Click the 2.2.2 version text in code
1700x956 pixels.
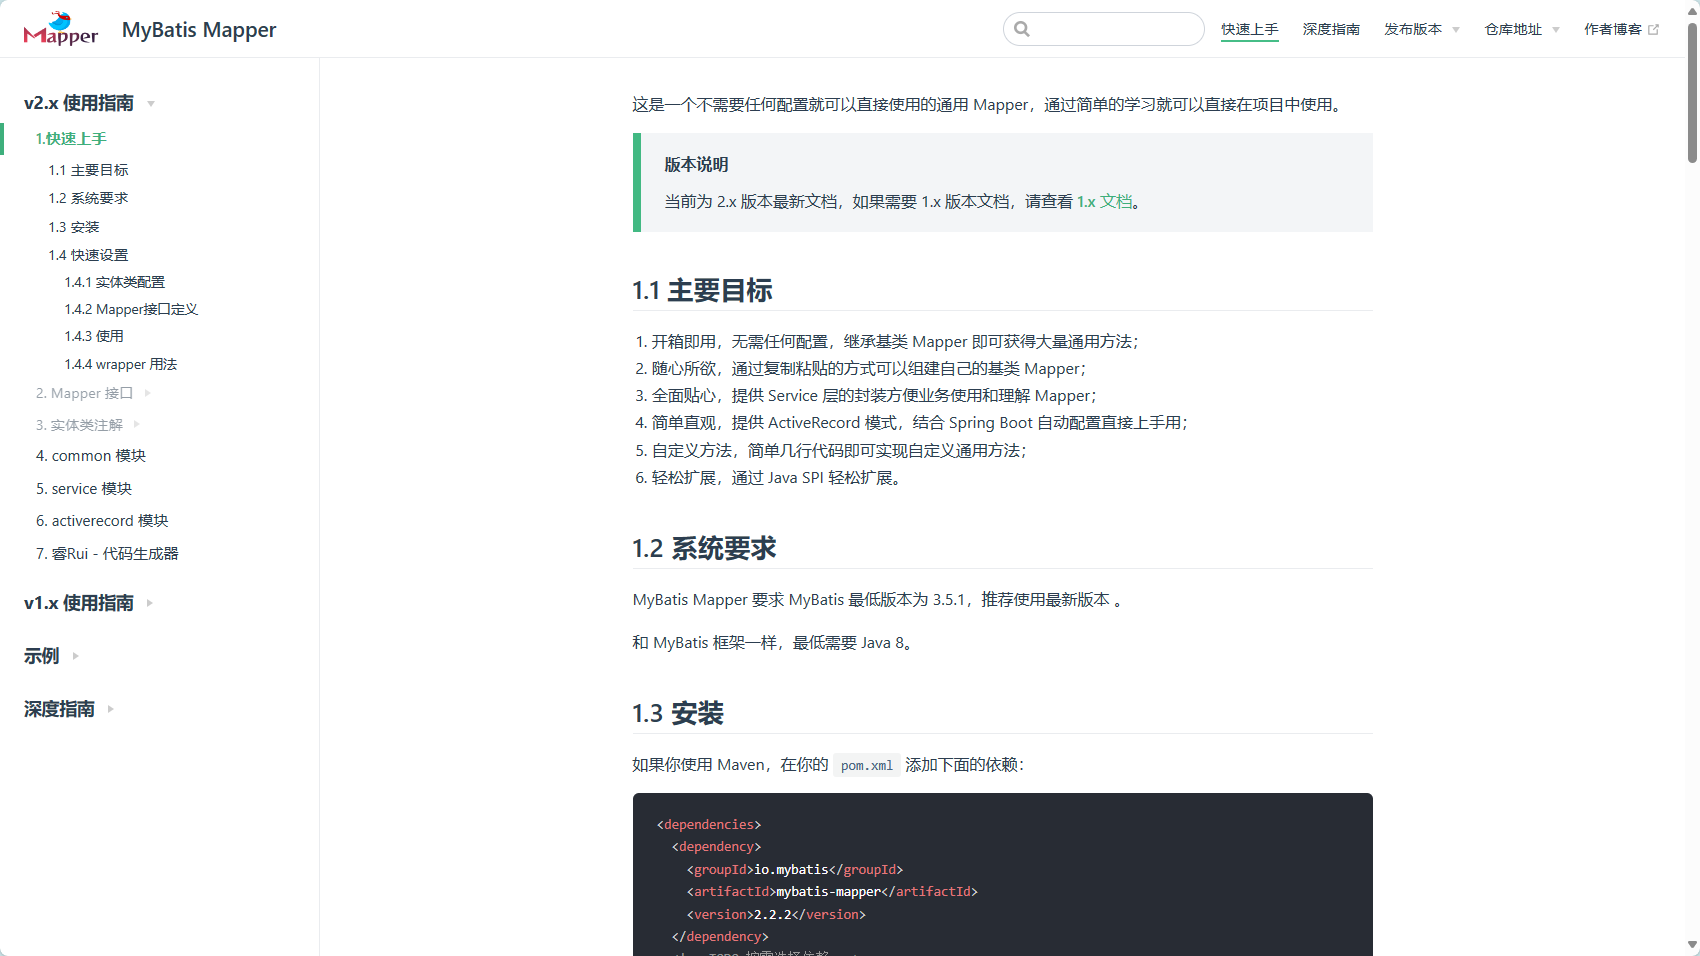772,915
